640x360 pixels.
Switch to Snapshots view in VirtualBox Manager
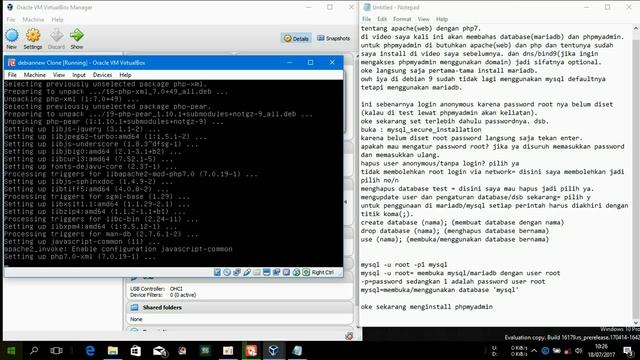pyautogui.click(x=333, y=38)
